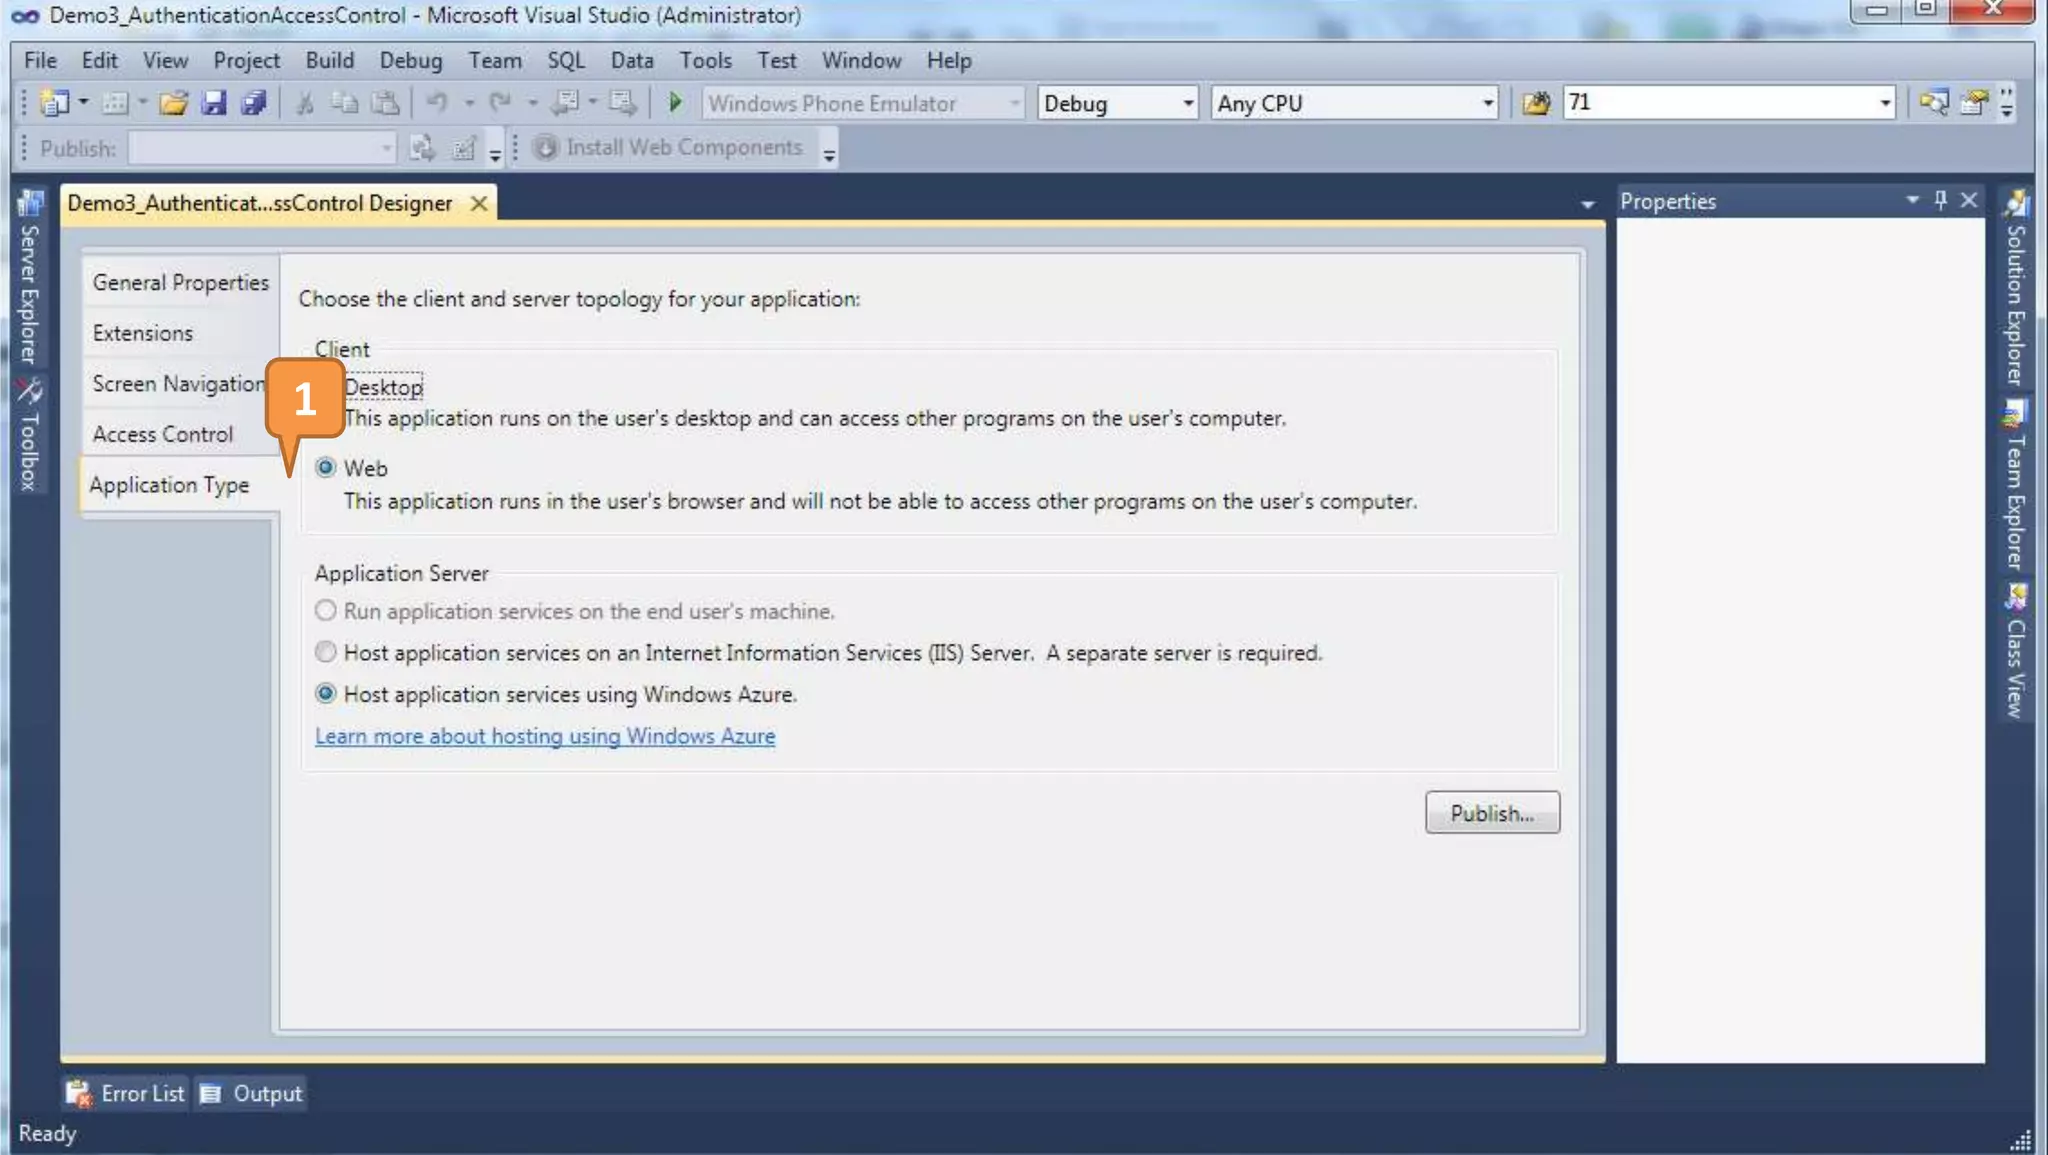The image size is (2048, 1155).
Task: Switch to Access Control tab
Action: pyautogui.click(x=162, y=434)
